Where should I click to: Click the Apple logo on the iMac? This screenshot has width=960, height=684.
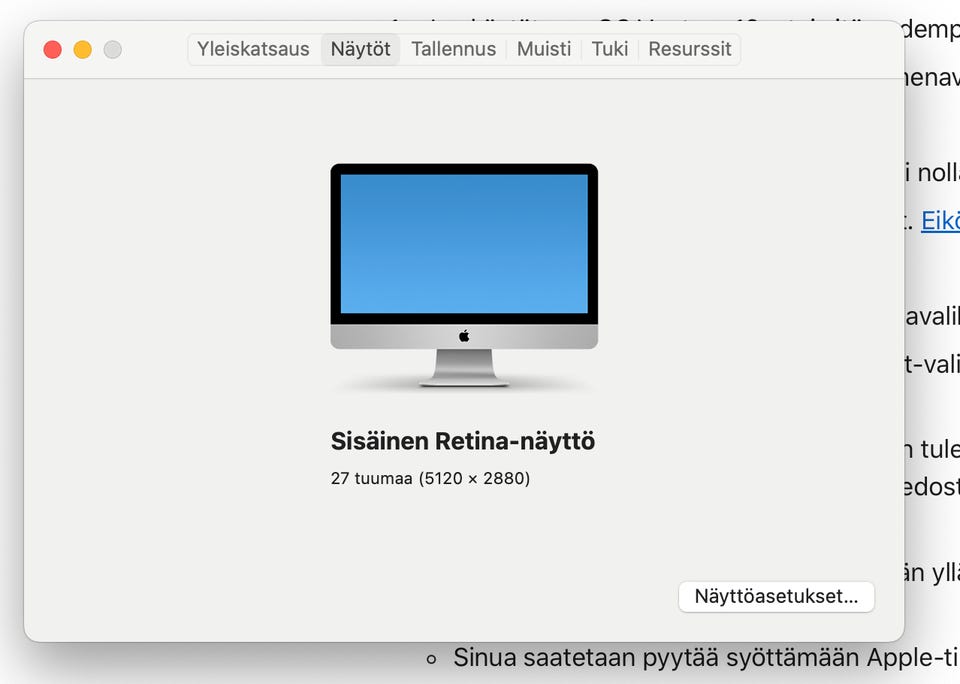point(464,336)
